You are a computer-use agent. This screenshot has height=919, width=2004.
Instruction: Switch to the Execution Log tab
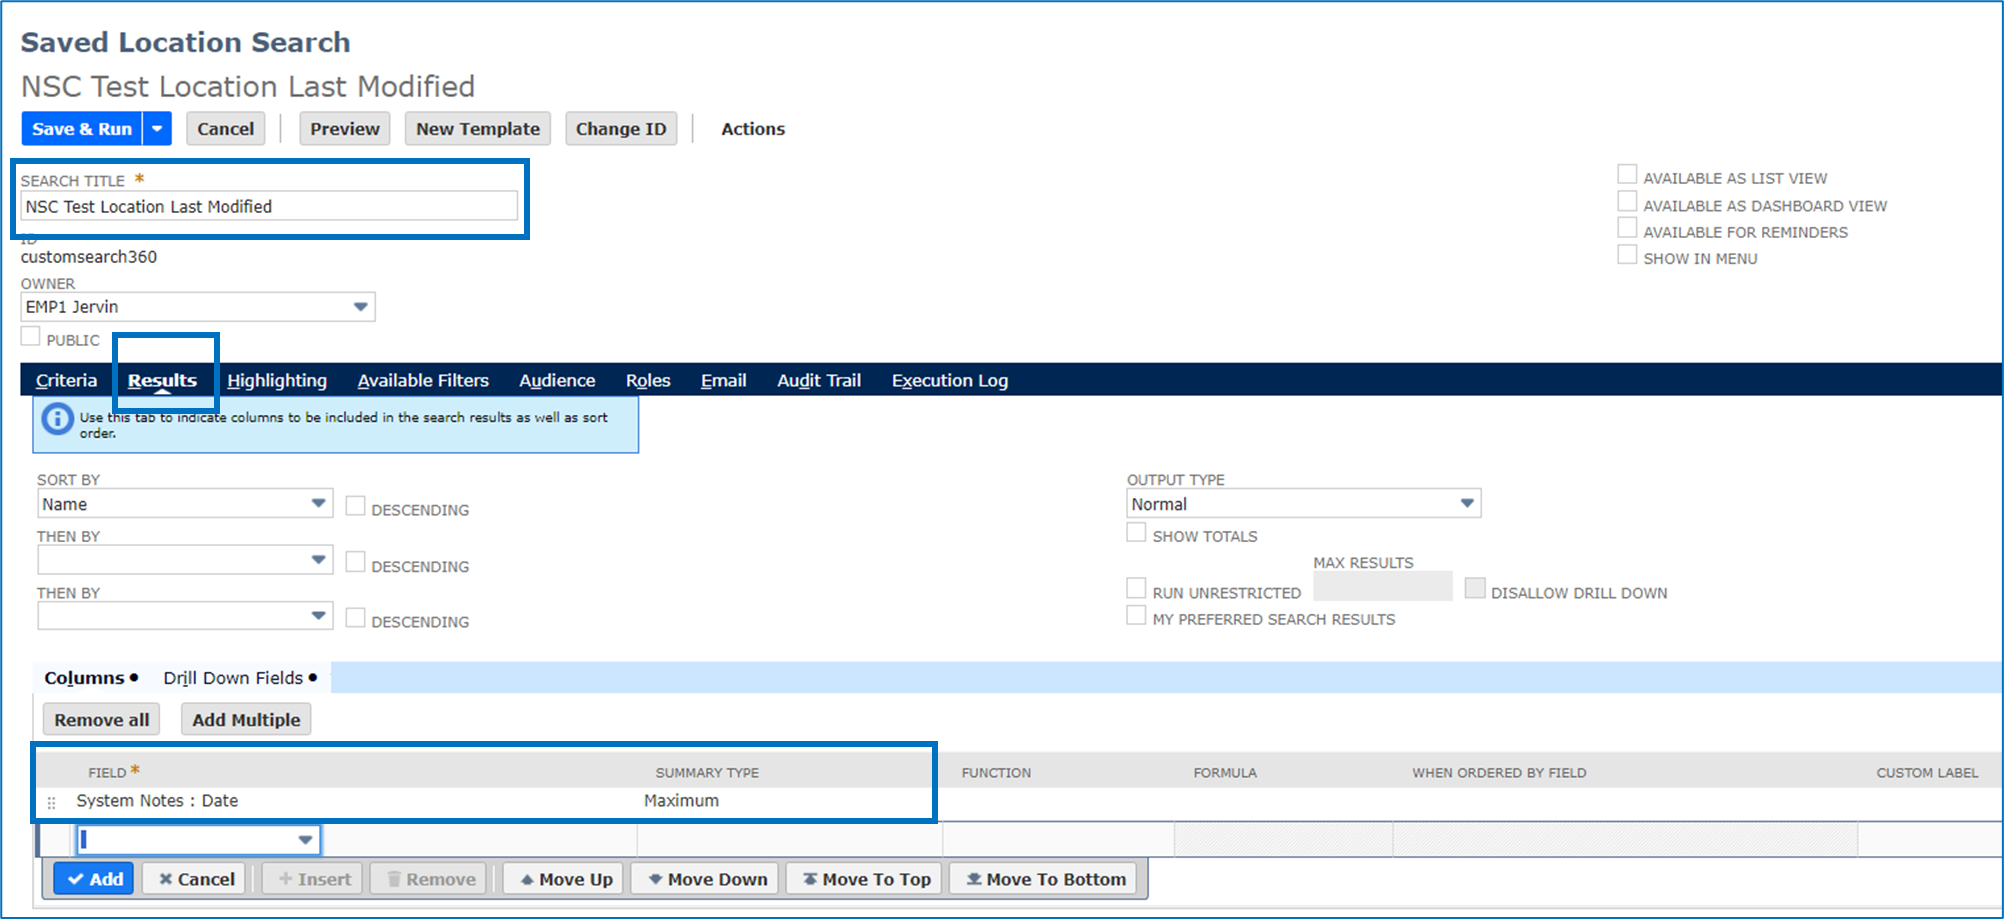click(x=950, y=380)
